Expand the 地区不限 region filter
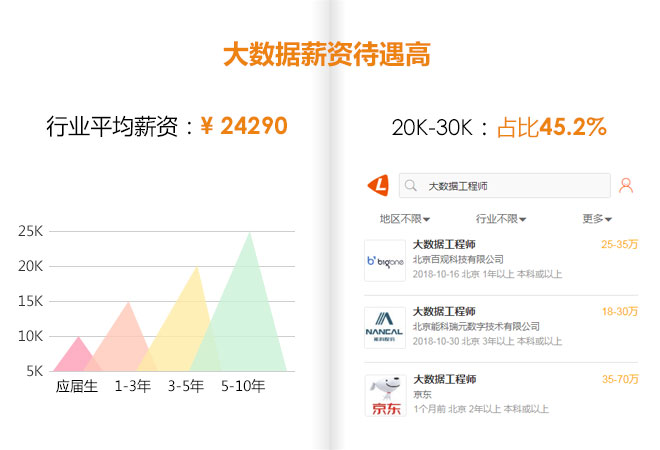The width and height of the screenshot is (660, 450). coord(404,219)
